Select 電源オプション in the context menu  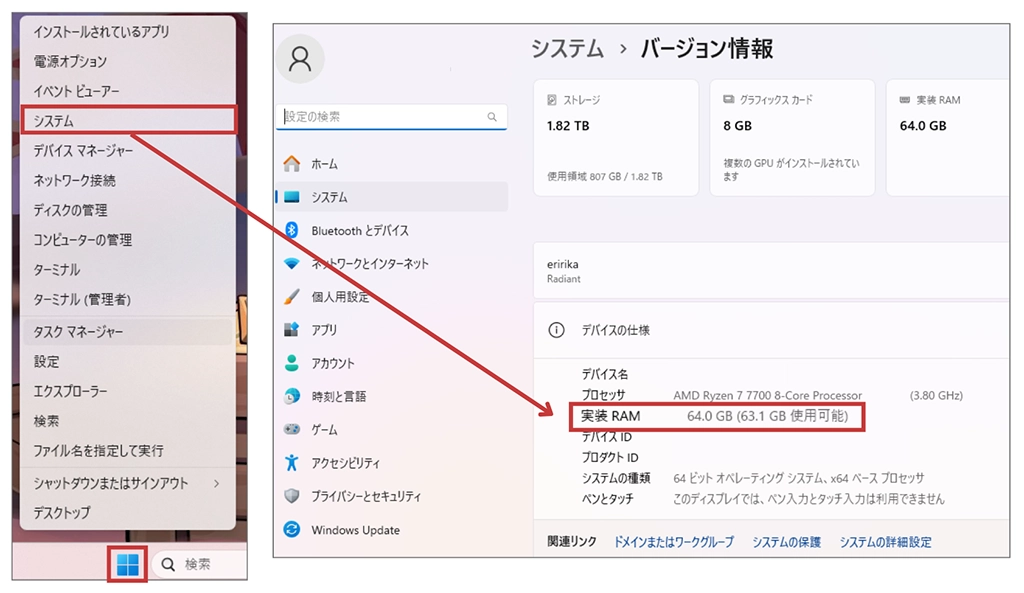point(128,61)
